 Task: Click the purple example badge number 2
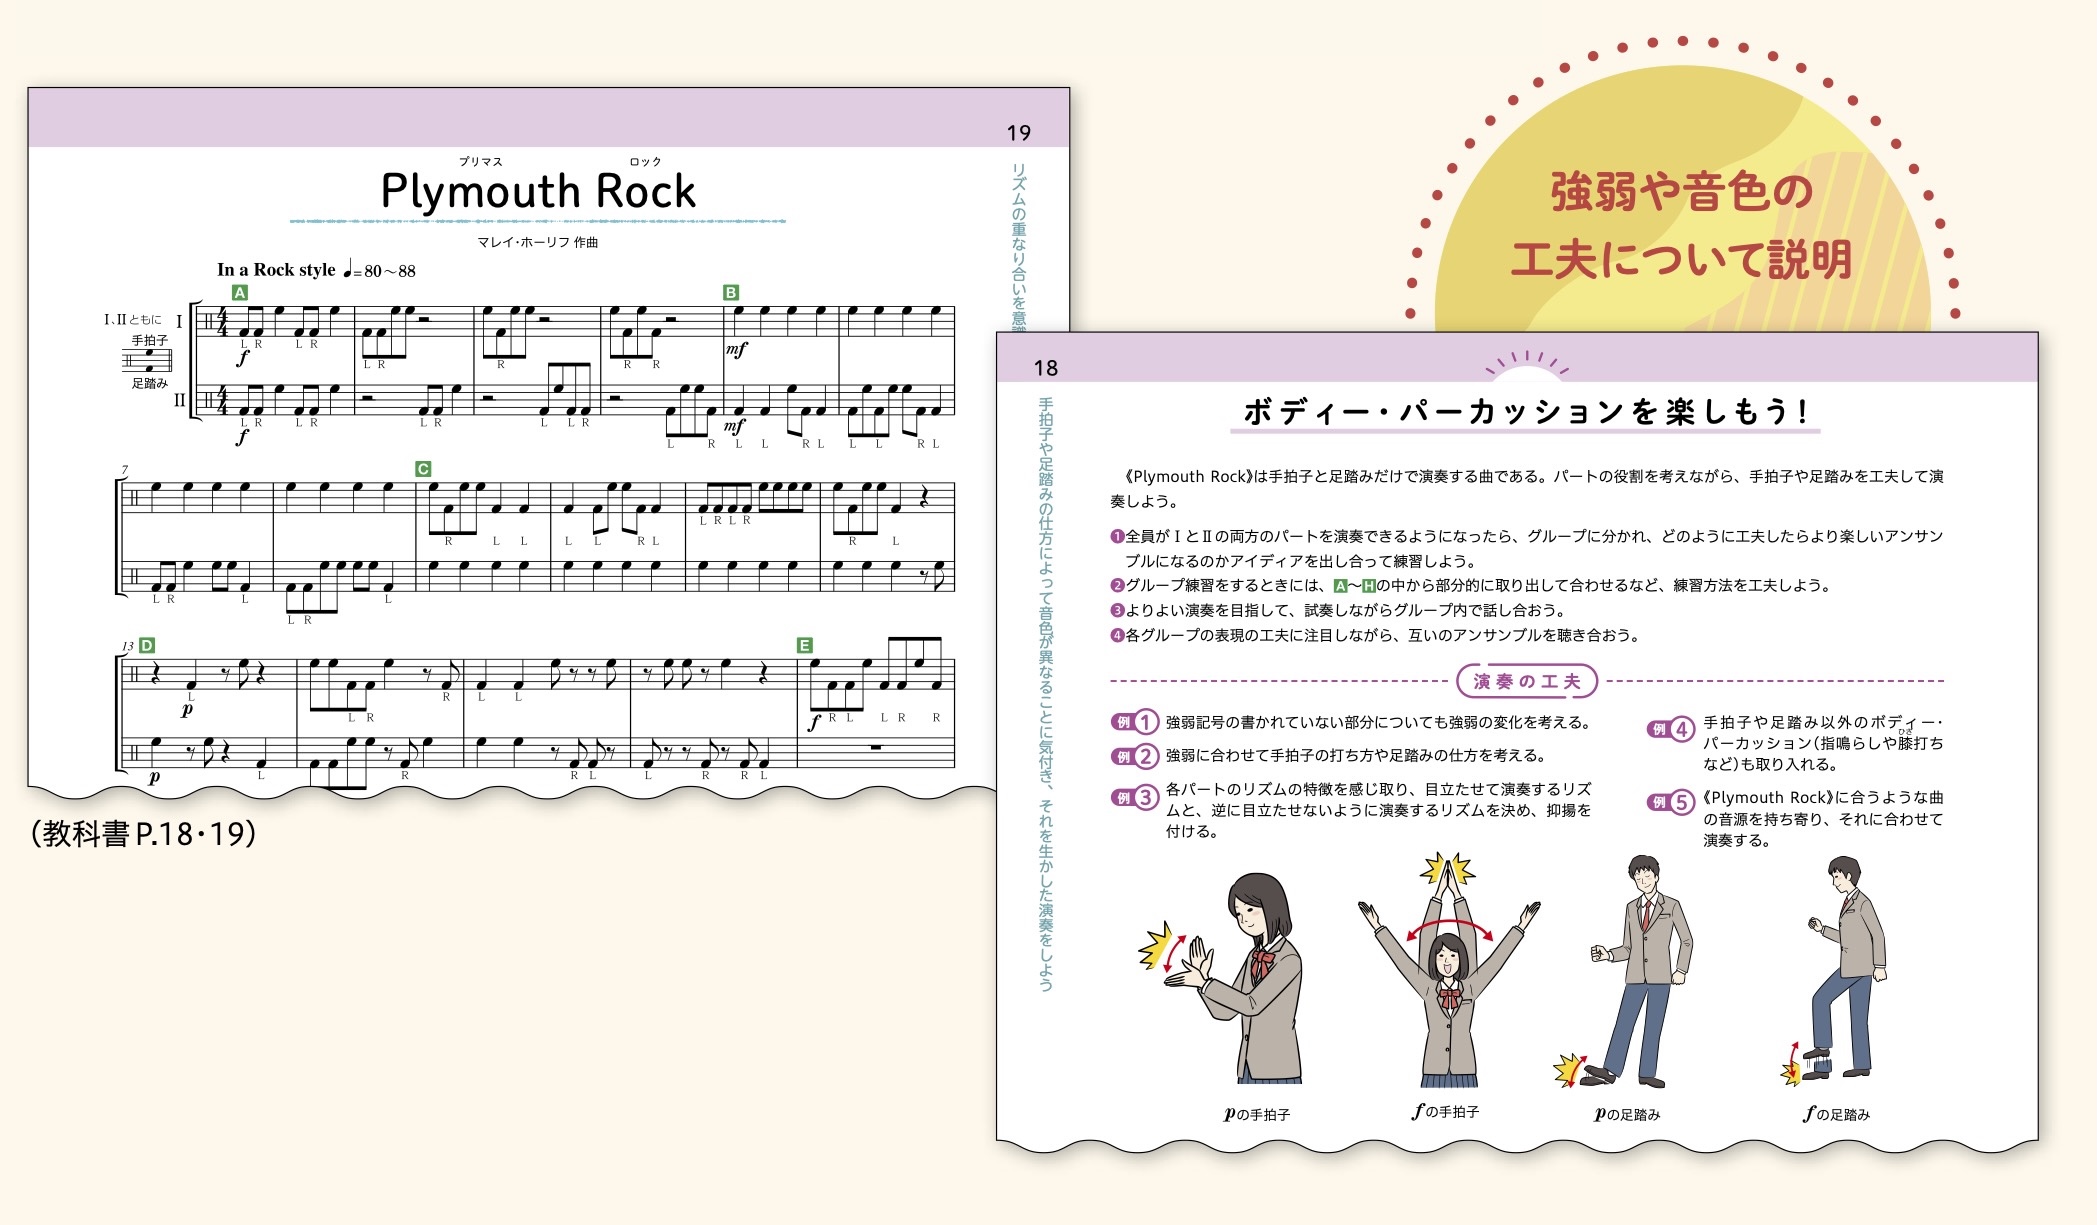(1135, 756)
